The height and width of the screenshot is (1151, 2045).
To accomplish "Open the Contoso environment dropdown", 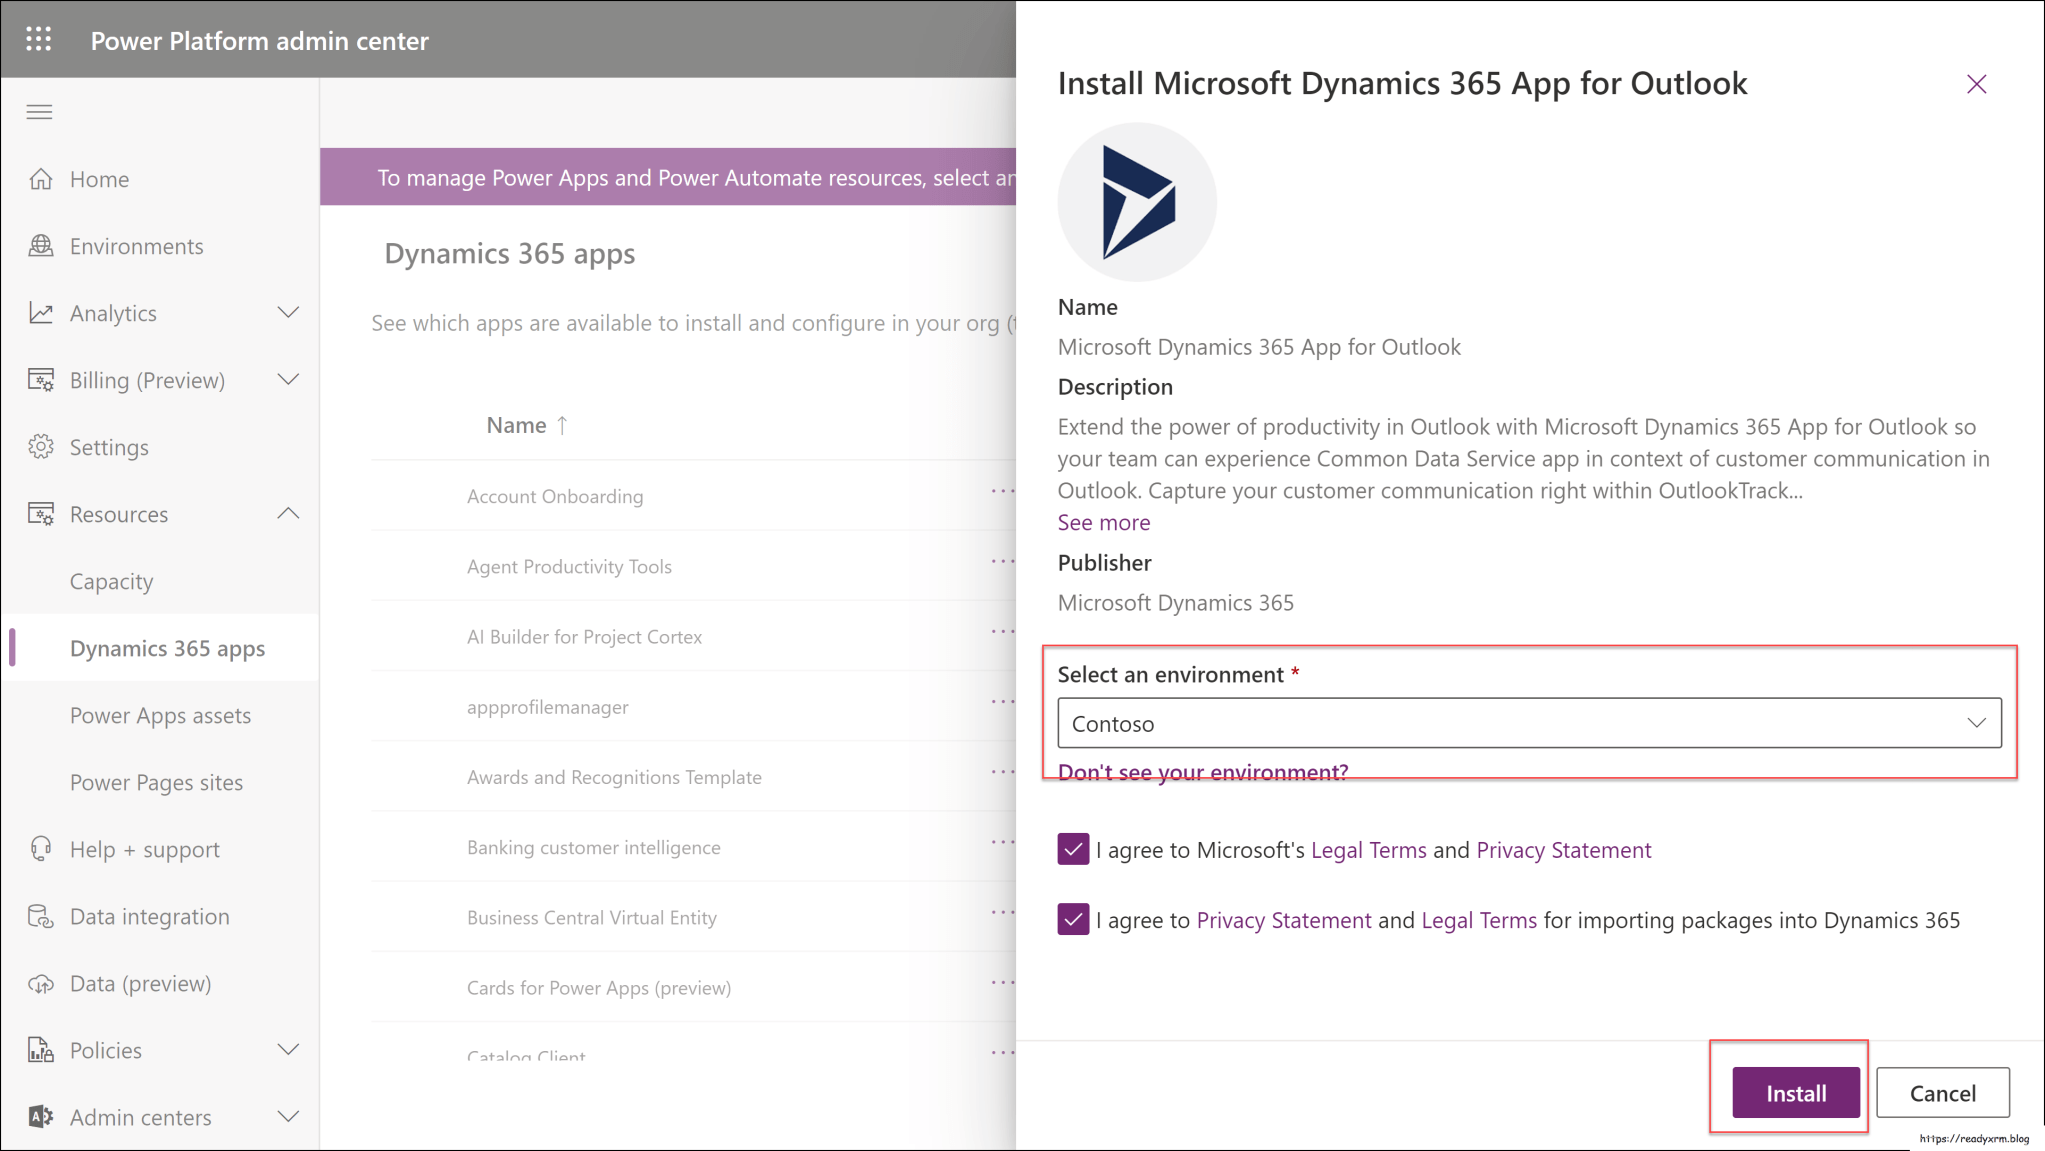I will click(x=1975, y=723).
